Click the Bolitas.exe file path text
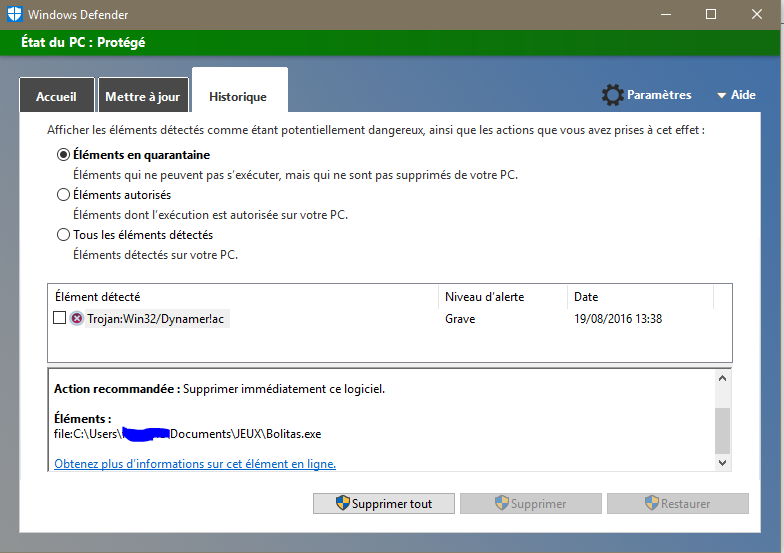This screenshot has width=784, height=553. click(x=188, y=434)
